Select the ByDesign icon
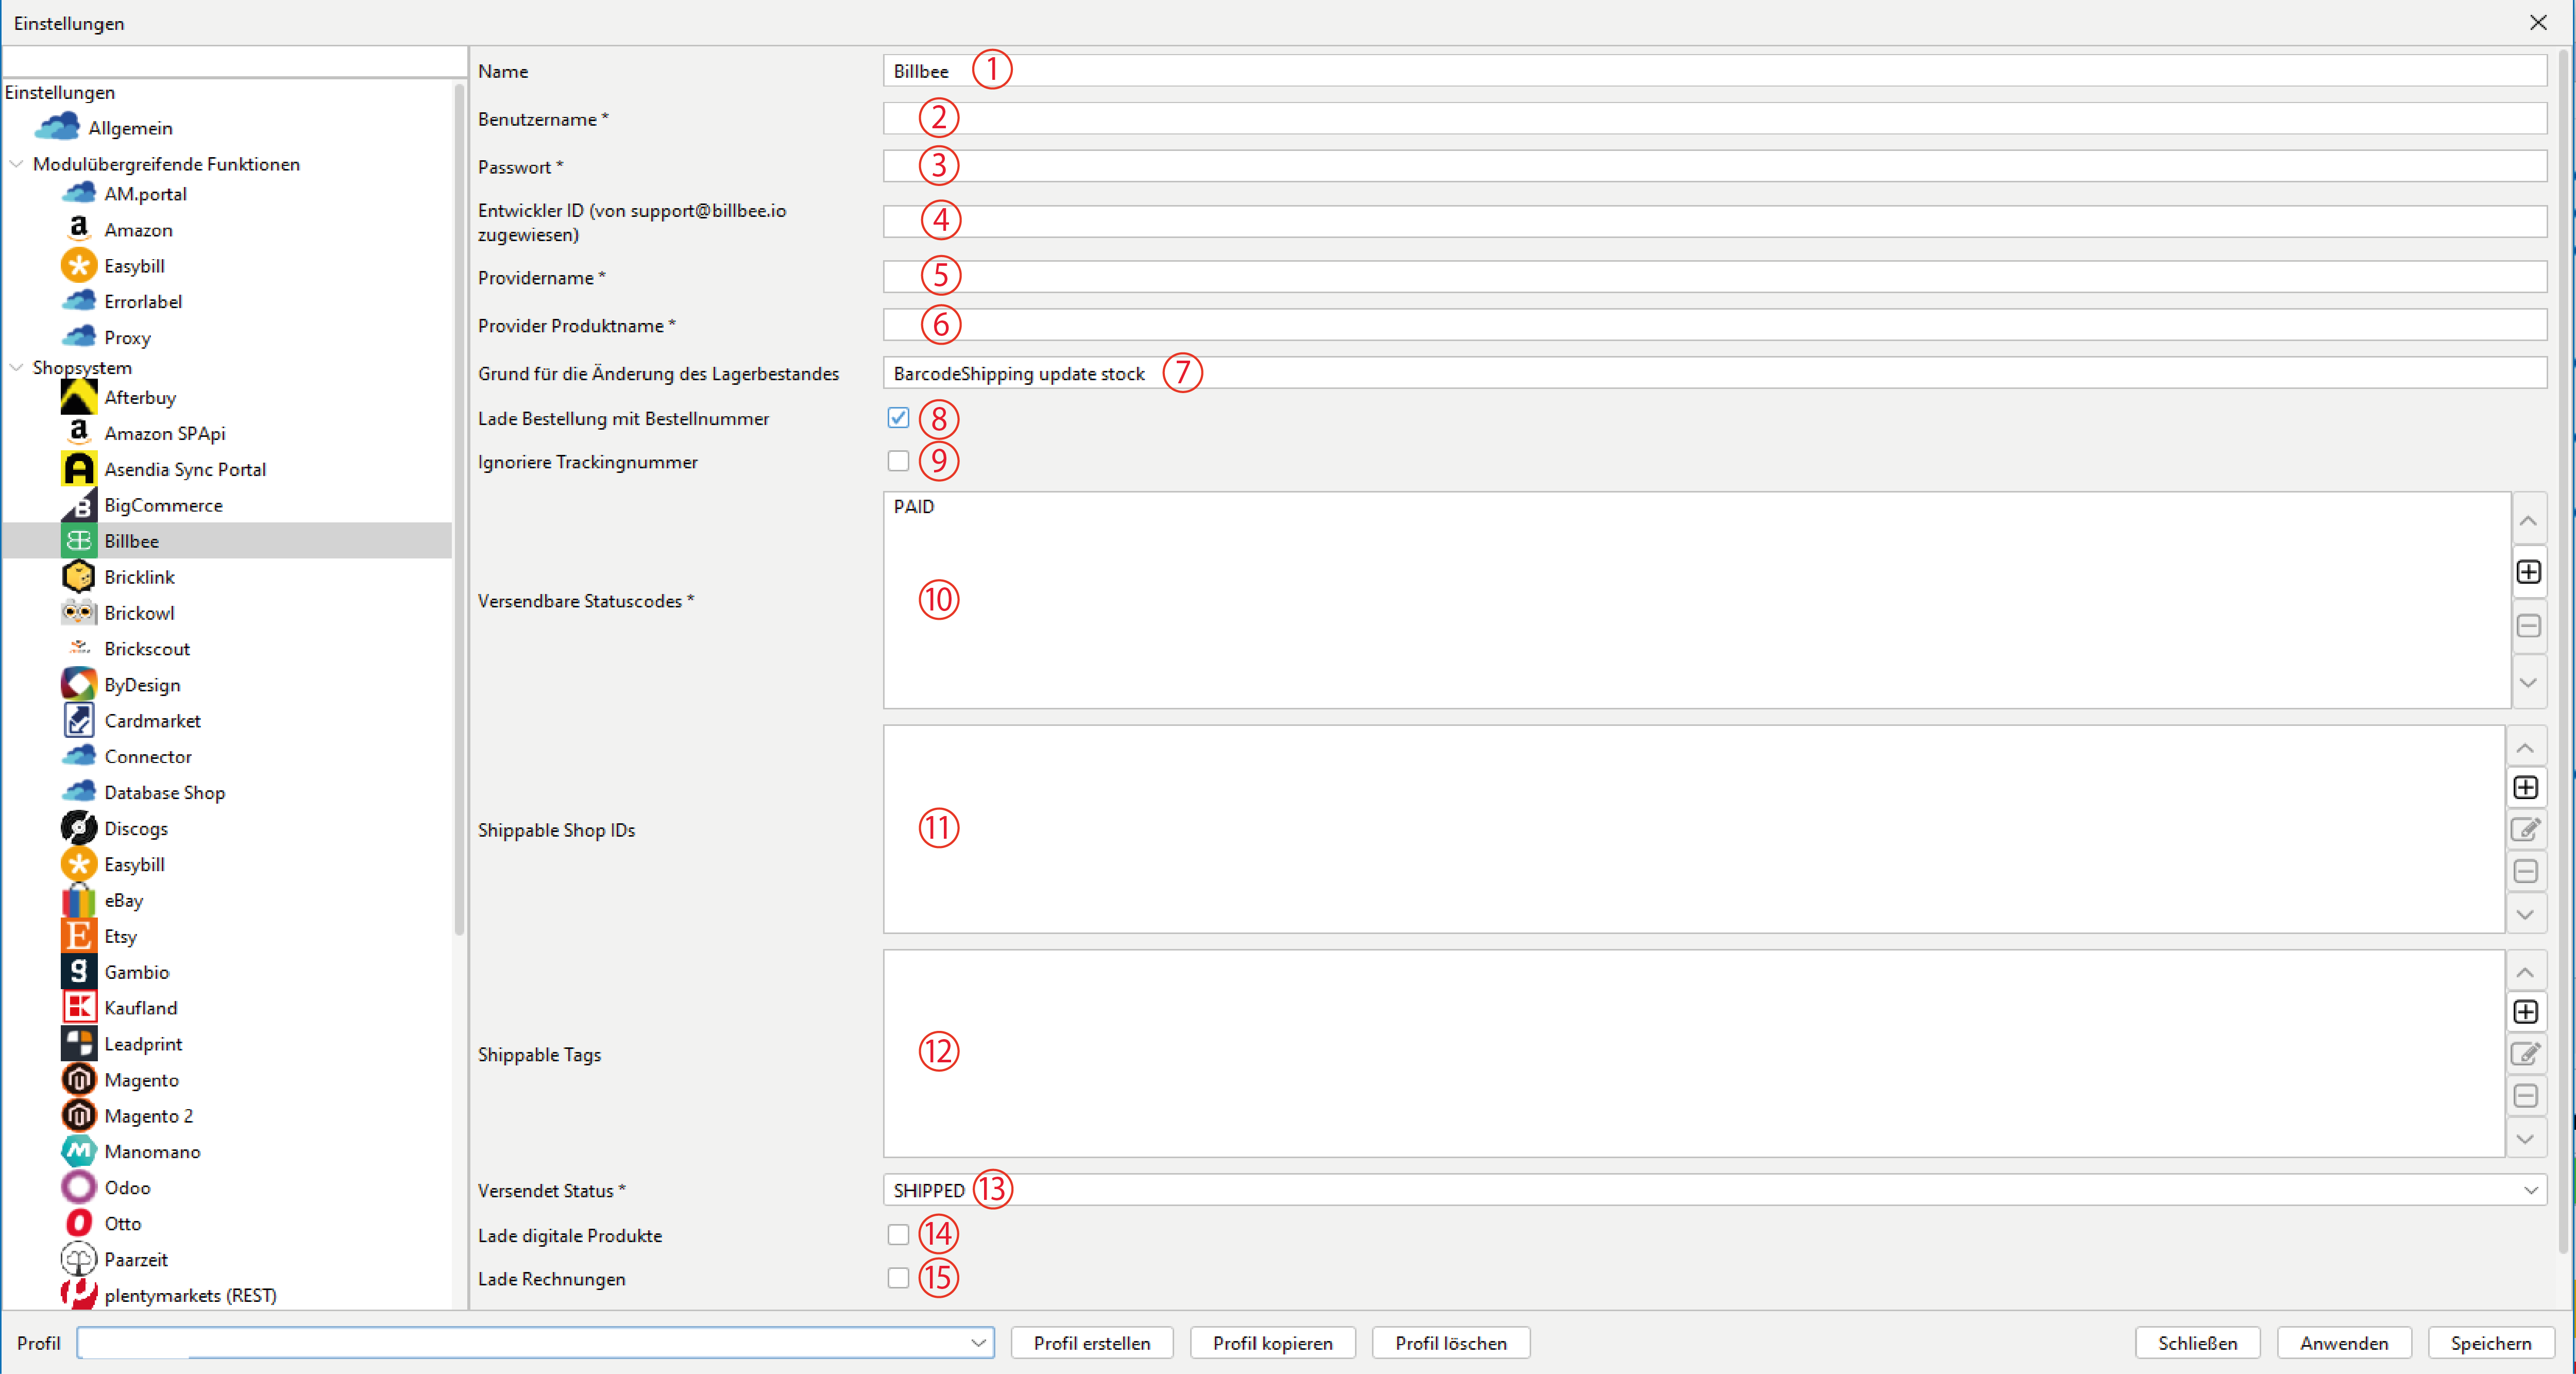2576x1374 pixels. (78, 685)
